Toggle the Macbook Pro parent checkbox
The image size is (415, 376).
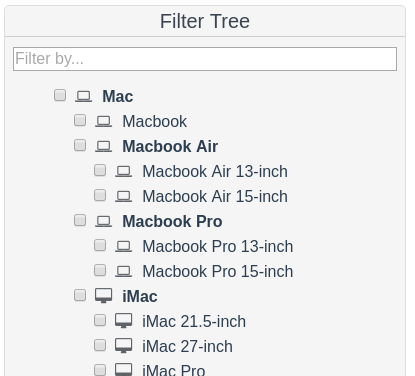[x=80, y=220]
